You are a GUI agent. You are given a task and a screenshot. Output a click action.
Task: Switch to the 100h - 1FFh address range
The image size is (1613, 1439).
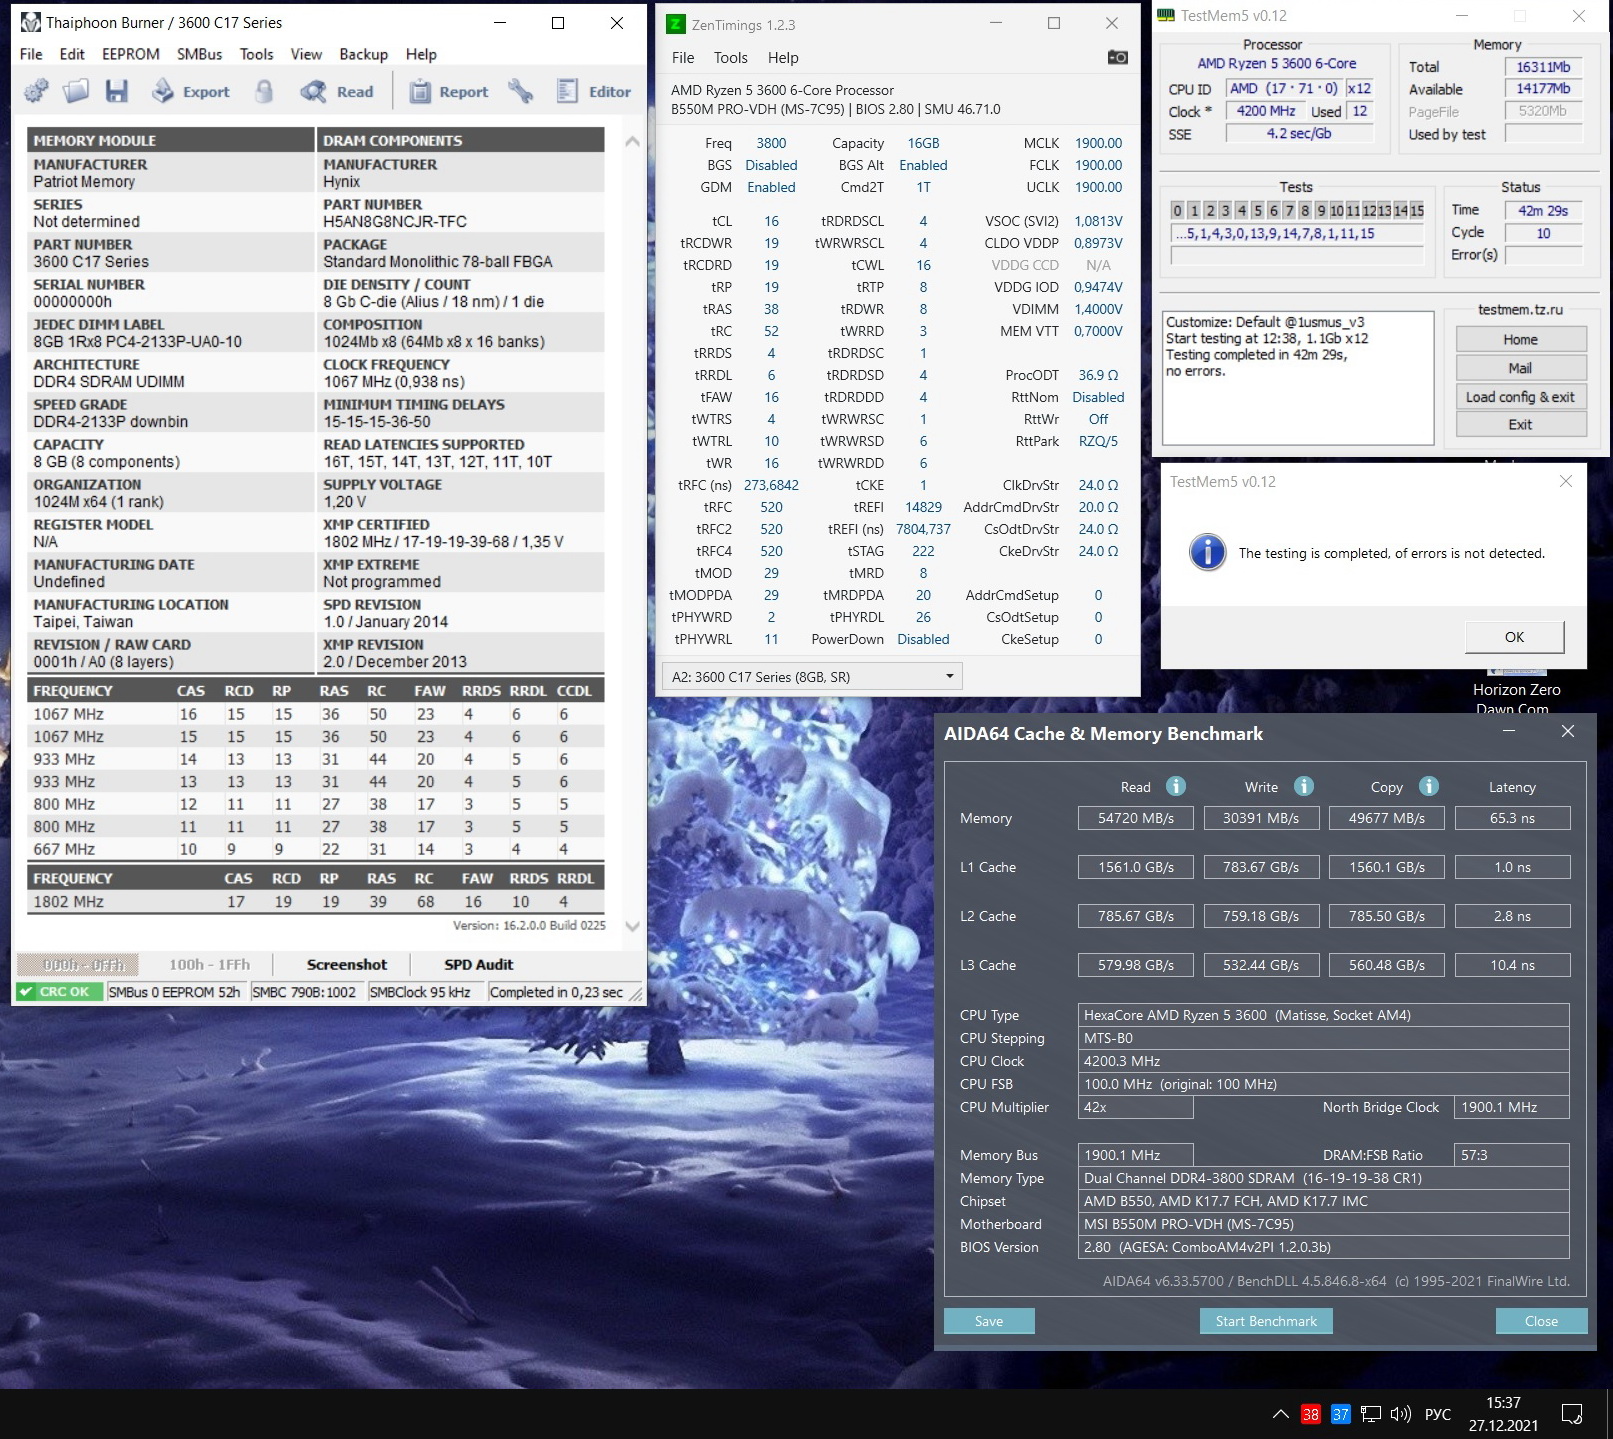point(209,965)
